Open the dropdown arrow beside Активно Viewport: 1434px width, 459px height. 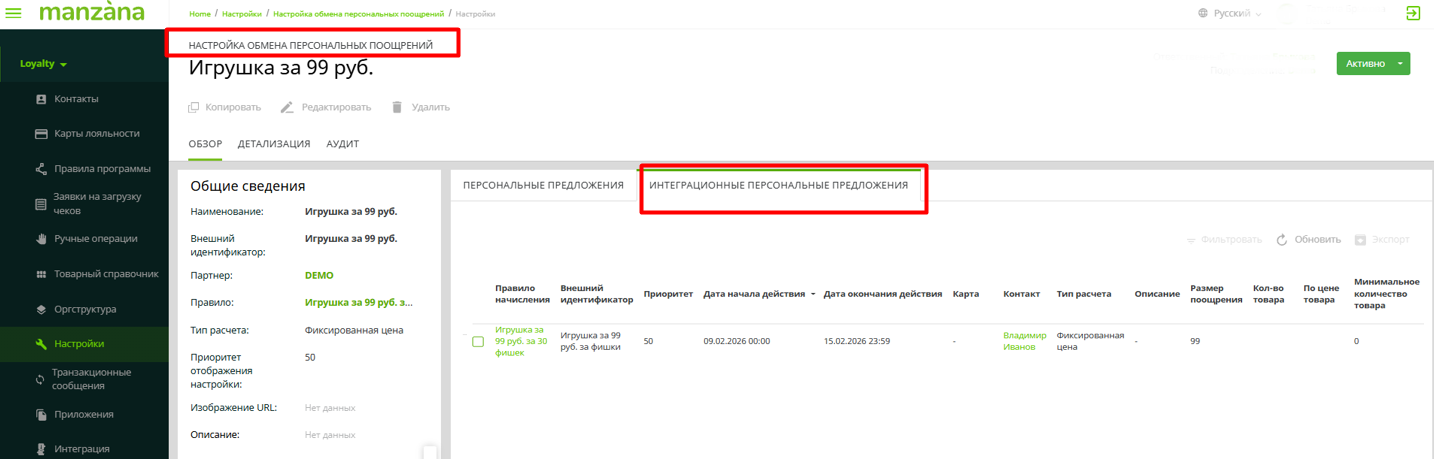[1400, 64]
